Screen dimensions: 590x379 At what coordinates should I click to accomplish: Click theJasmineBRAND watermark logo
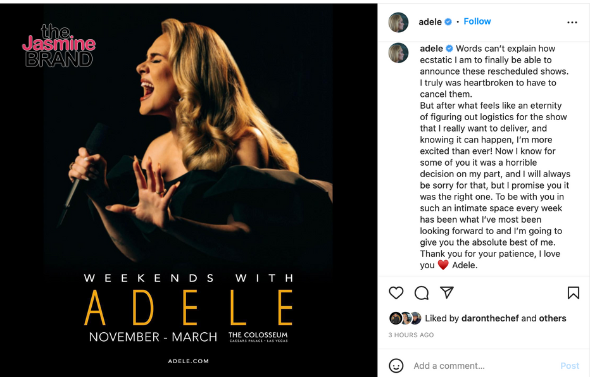pyautogui.click(x=59, y=46)
